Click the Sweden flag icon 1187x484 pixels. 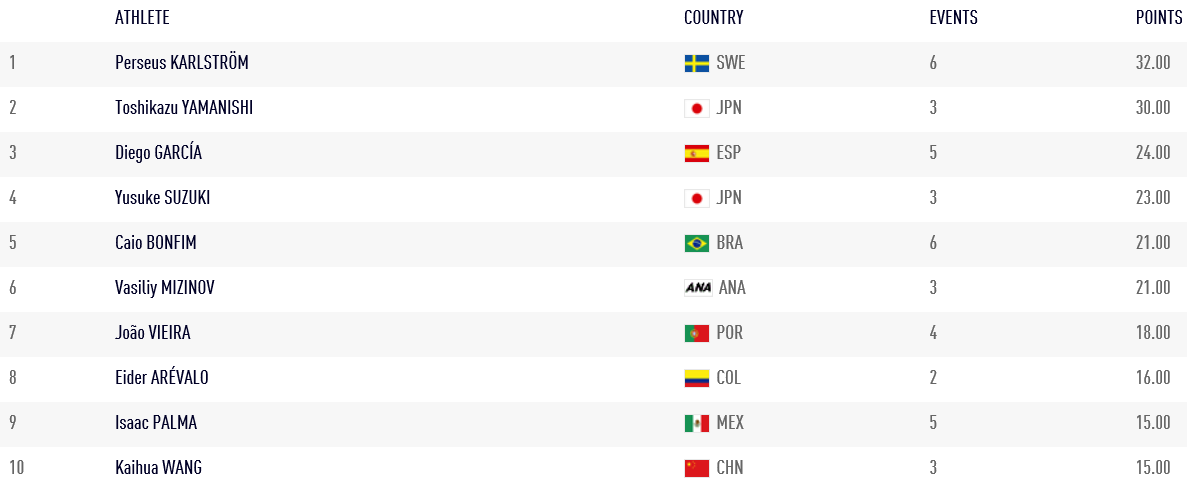coord(696,63)
